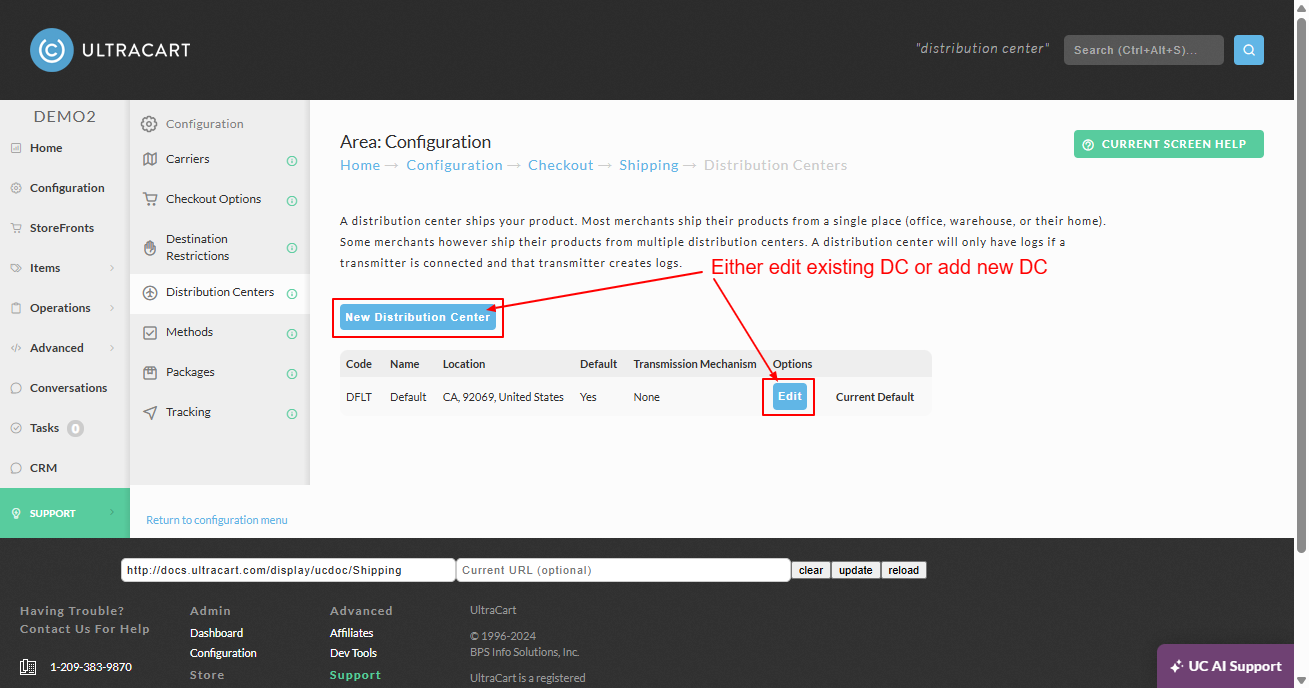Click the Packages box icon

coord(150,372)
